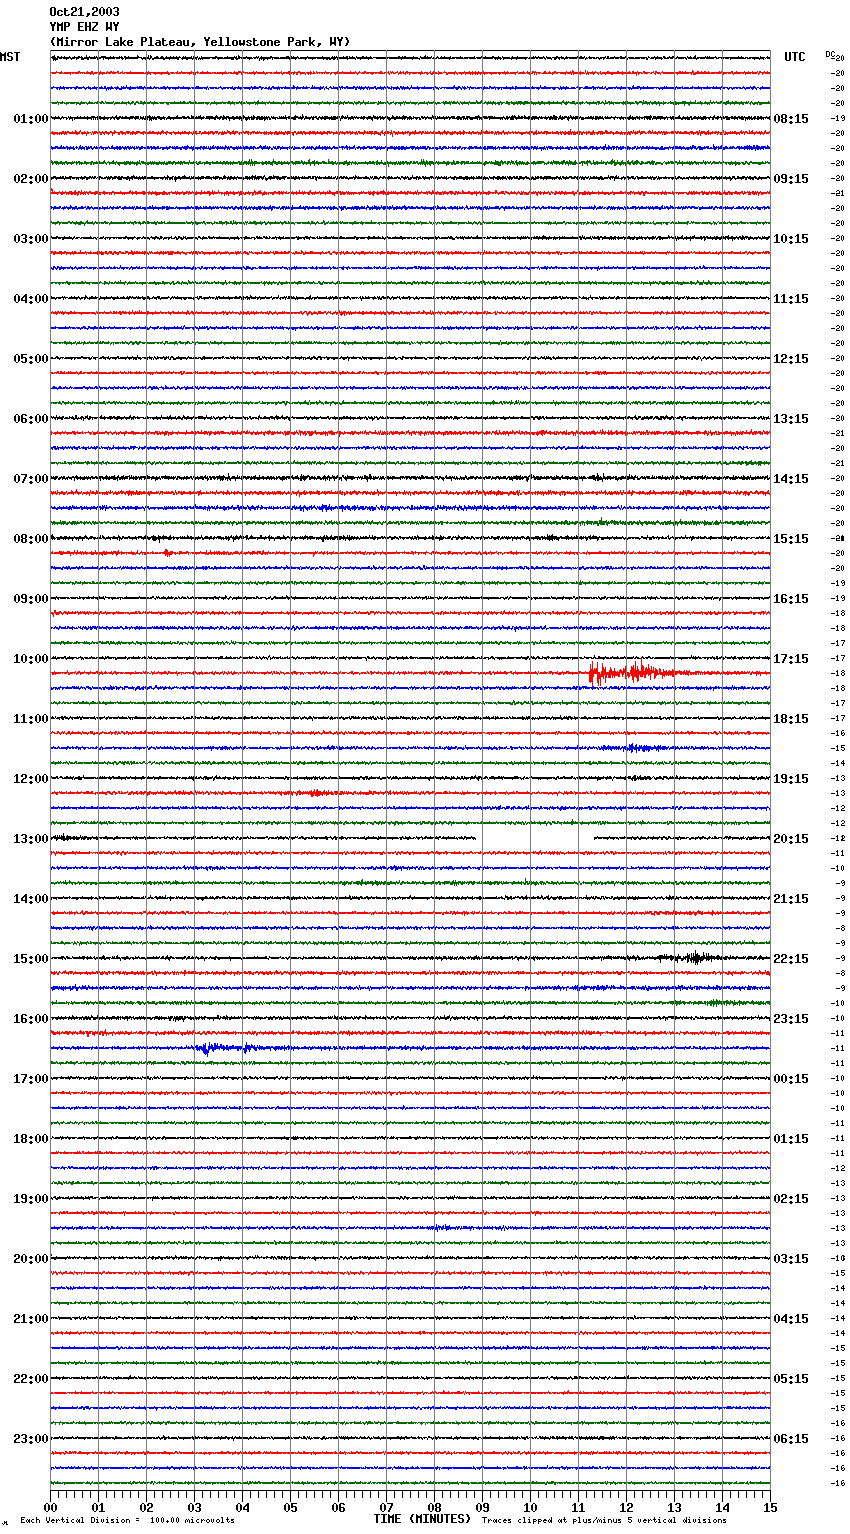
Task: Click the blue seismic event below 16:00
Action: (x=228, y=1048)
